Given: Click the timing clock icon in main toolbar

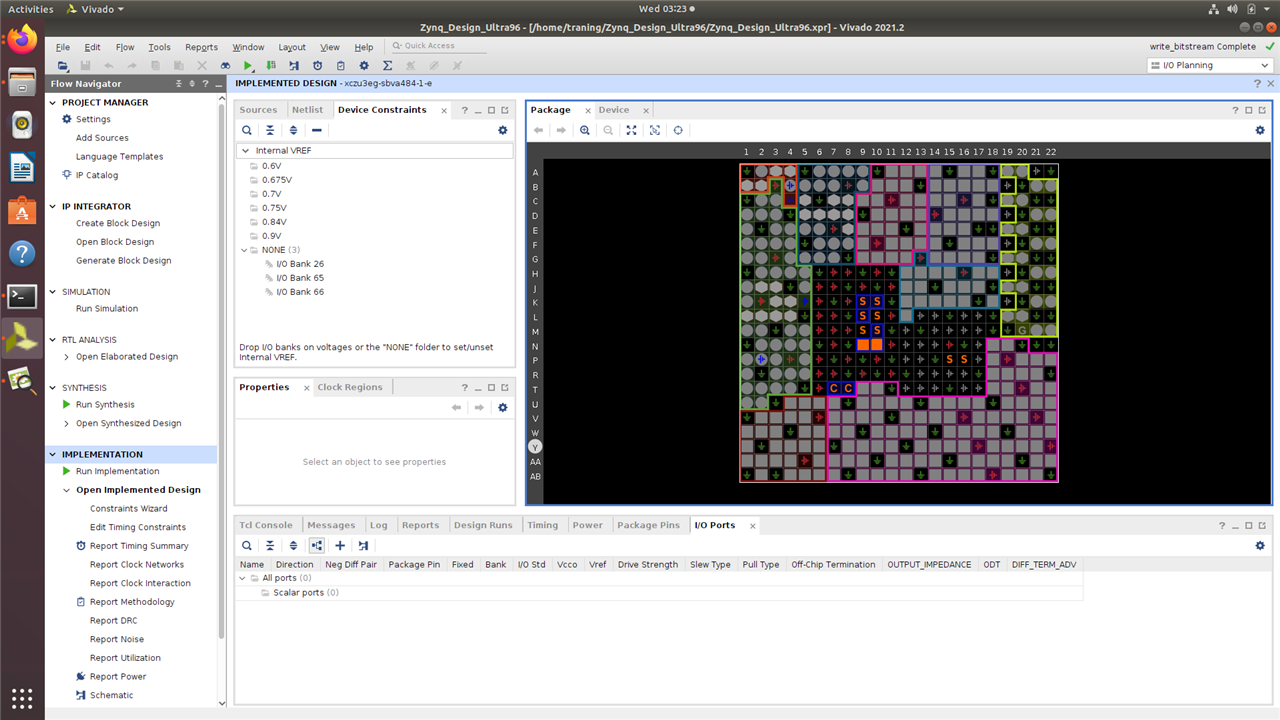Looking at the screenshot, I should pos(318,65).
